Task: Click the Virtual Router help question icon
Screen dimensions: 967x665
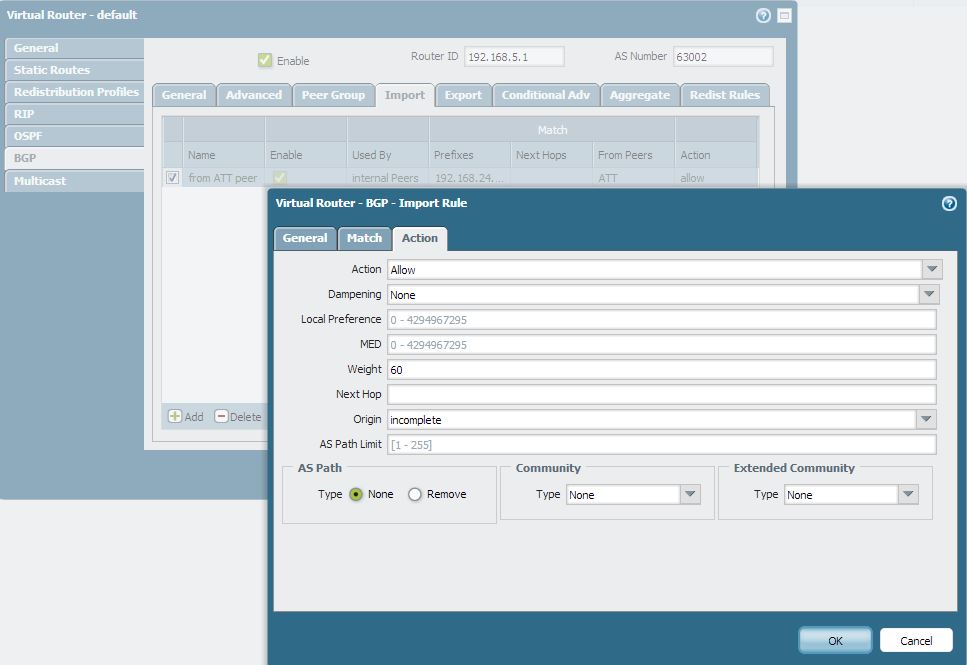Action: pyautogui.click(x=763, y=16)
